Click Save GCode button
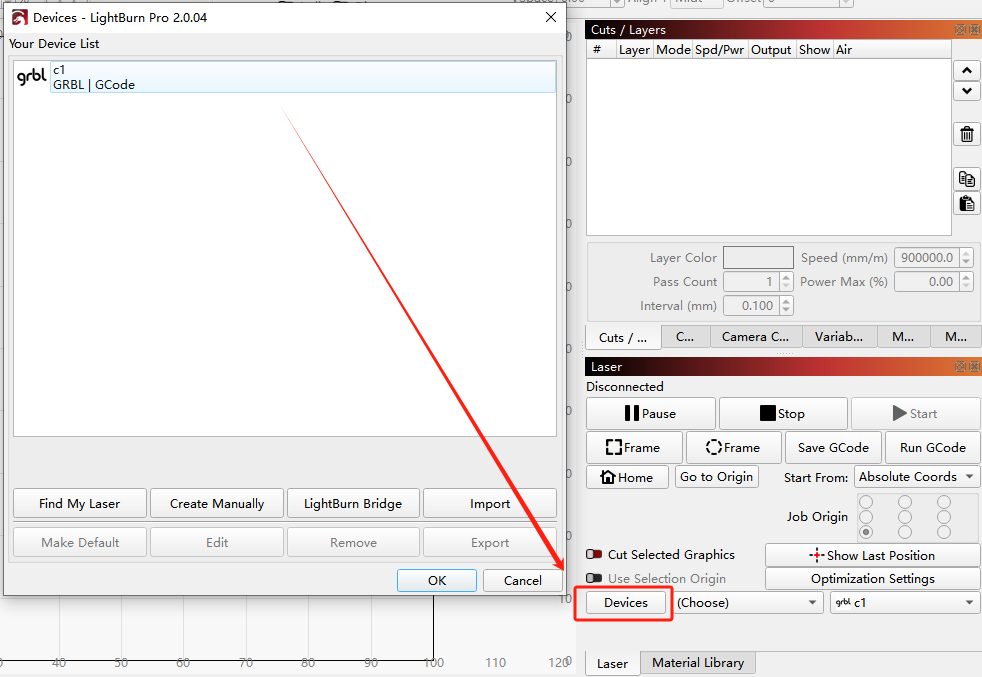The height and width of the screenshot is (677, 982). coord(833,447)
